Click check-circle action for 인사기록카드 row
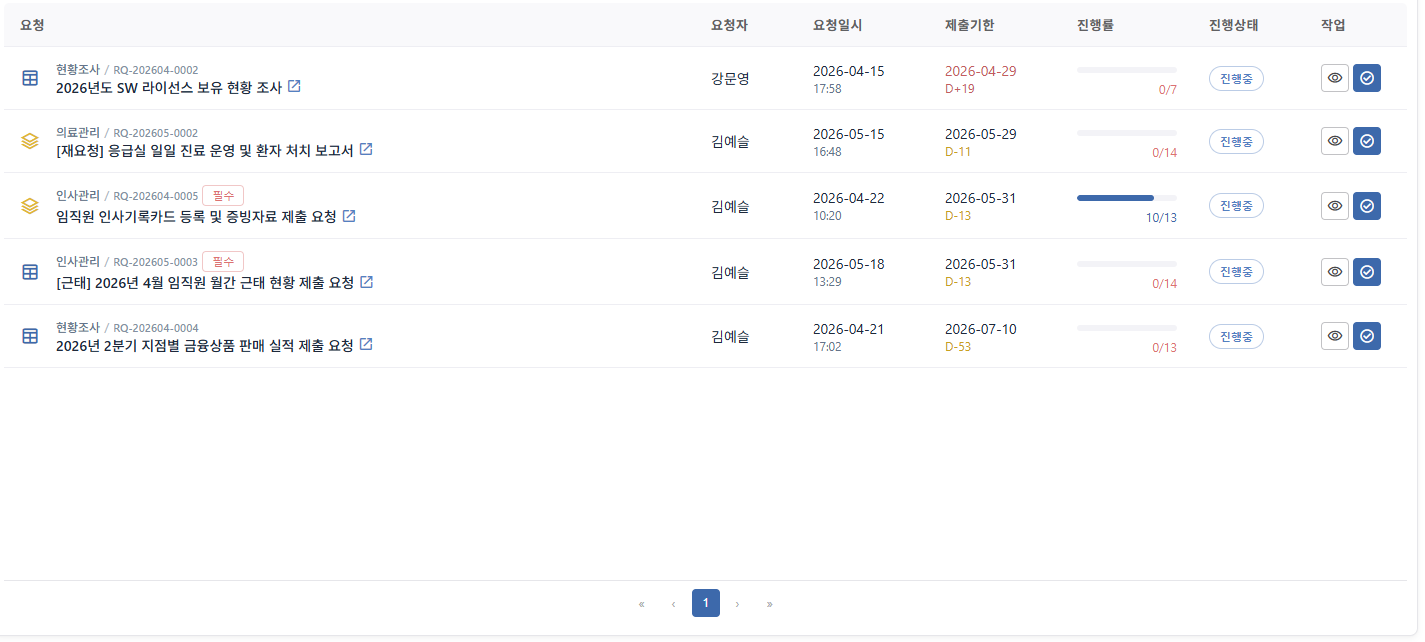Screen dimensions: 1425x642 coord(1367,206)
